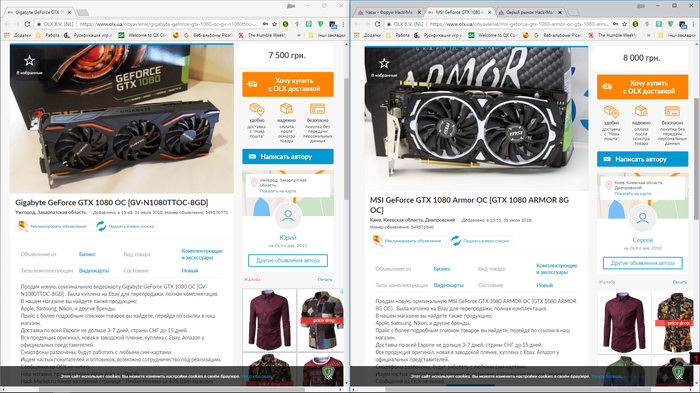
Task: Switch to the Серый рынок Hack-Market tab
Action: (x=530, y=12)
